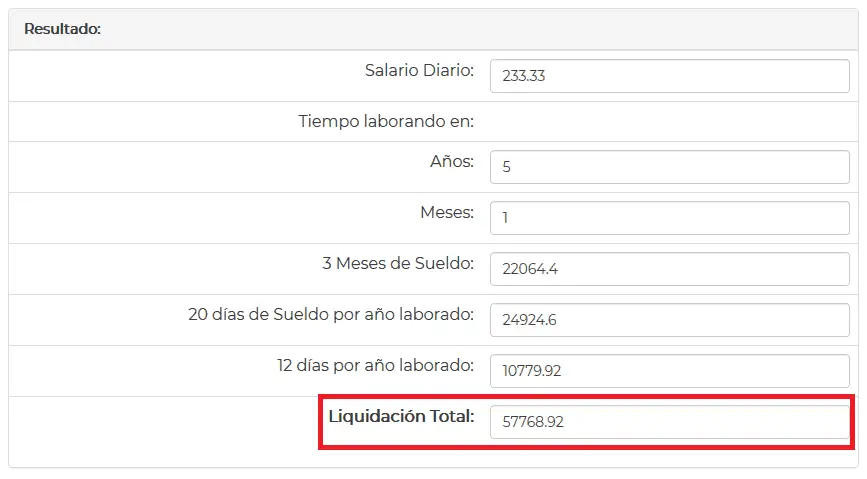The width and height of the screenshot is (867, 479).
Task: Click the 'Meses:' label text
Action: point(447,213)
